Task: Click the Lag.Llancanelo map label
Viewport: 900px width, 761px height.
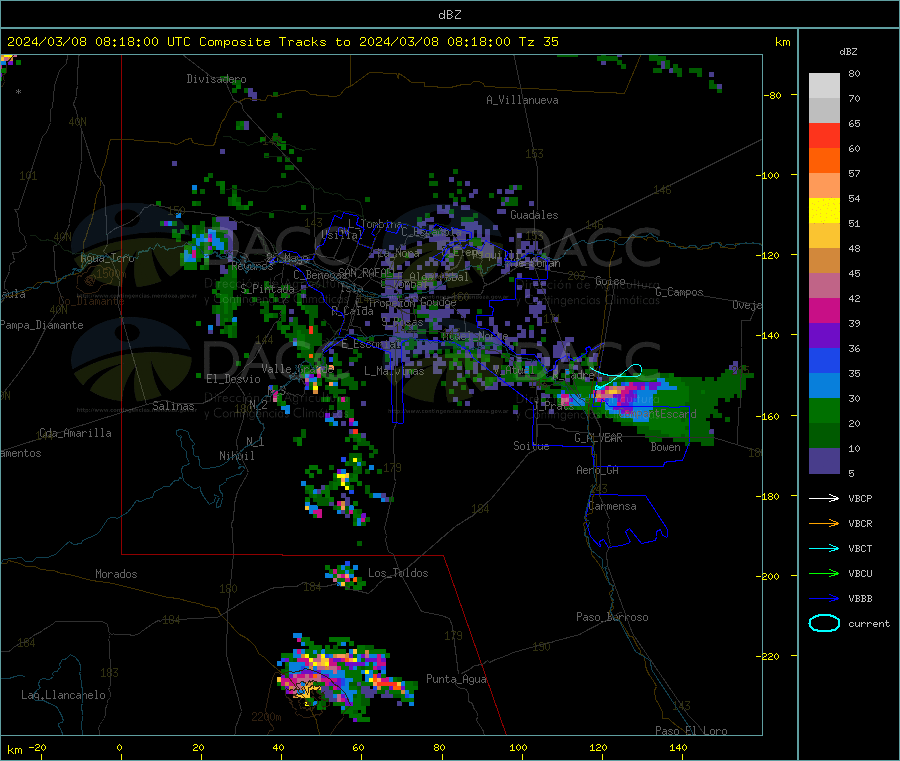Action: tap(63, 695)
